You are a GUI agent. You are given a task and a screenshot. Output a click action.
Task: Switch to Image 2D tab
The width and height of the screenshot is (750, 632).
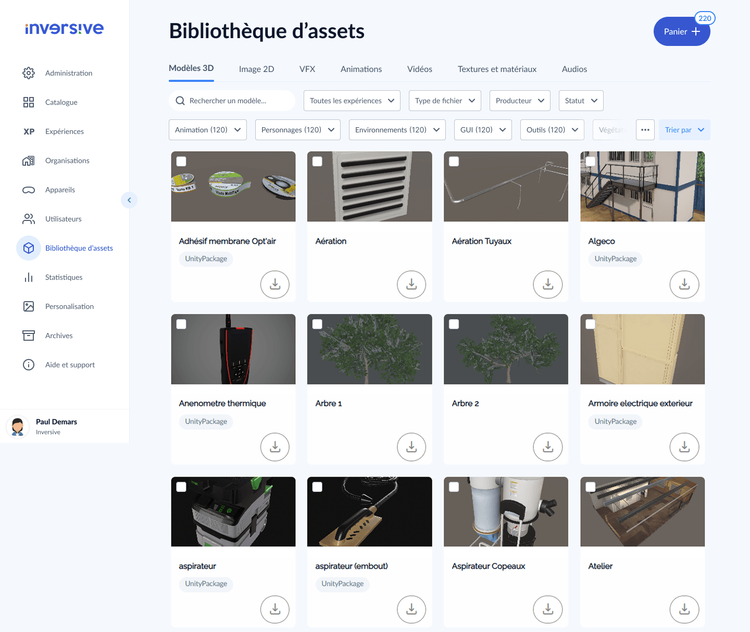pos(256,69)
